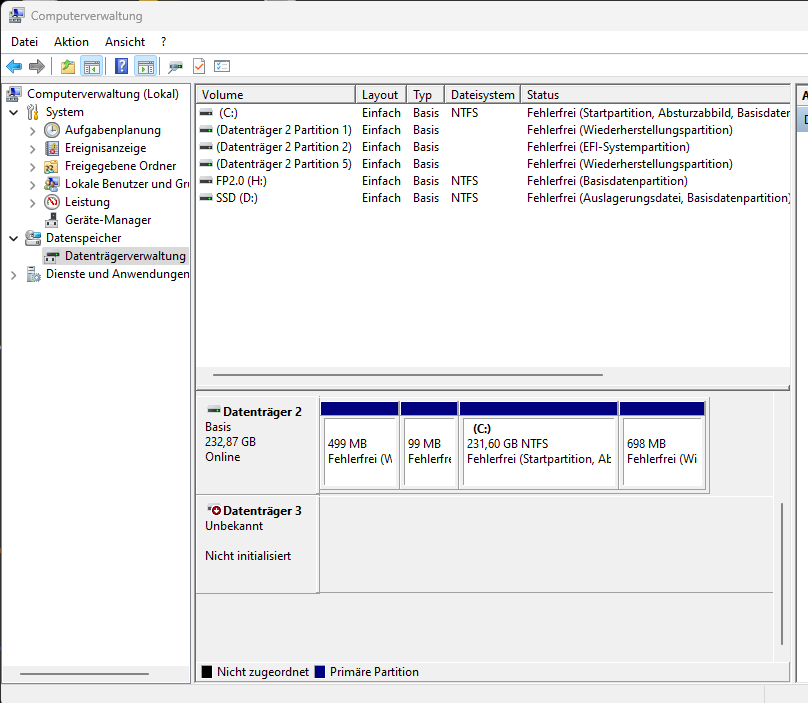Click the disk view vertical scrollbar

782,574
